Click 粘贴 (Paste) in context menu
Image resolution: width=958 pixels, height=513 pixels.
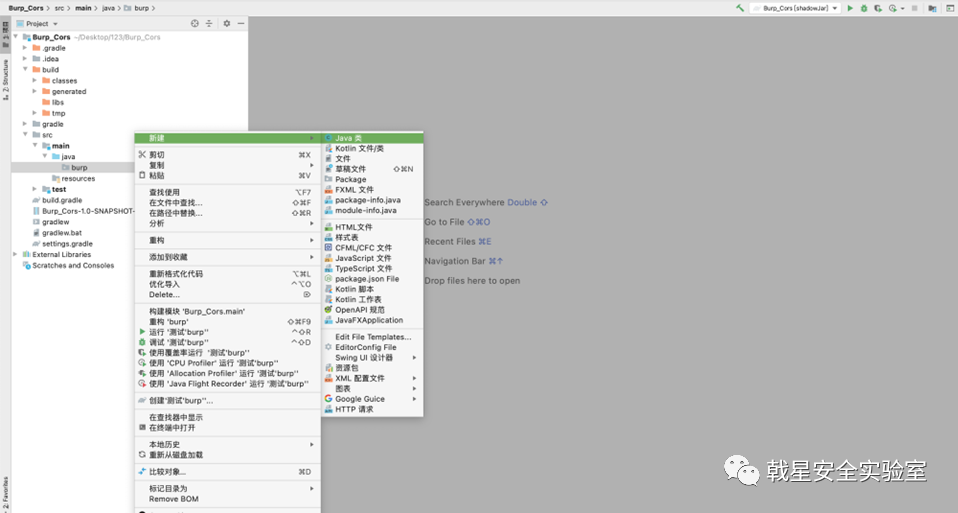pos(227,176)
